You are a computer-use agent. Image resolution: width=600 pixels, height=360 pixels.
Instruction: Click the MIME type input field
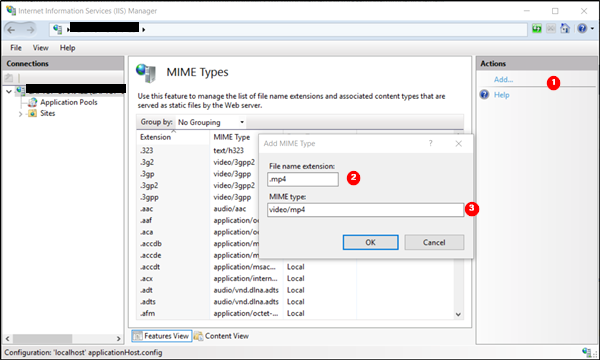click(x=365, y=210)
